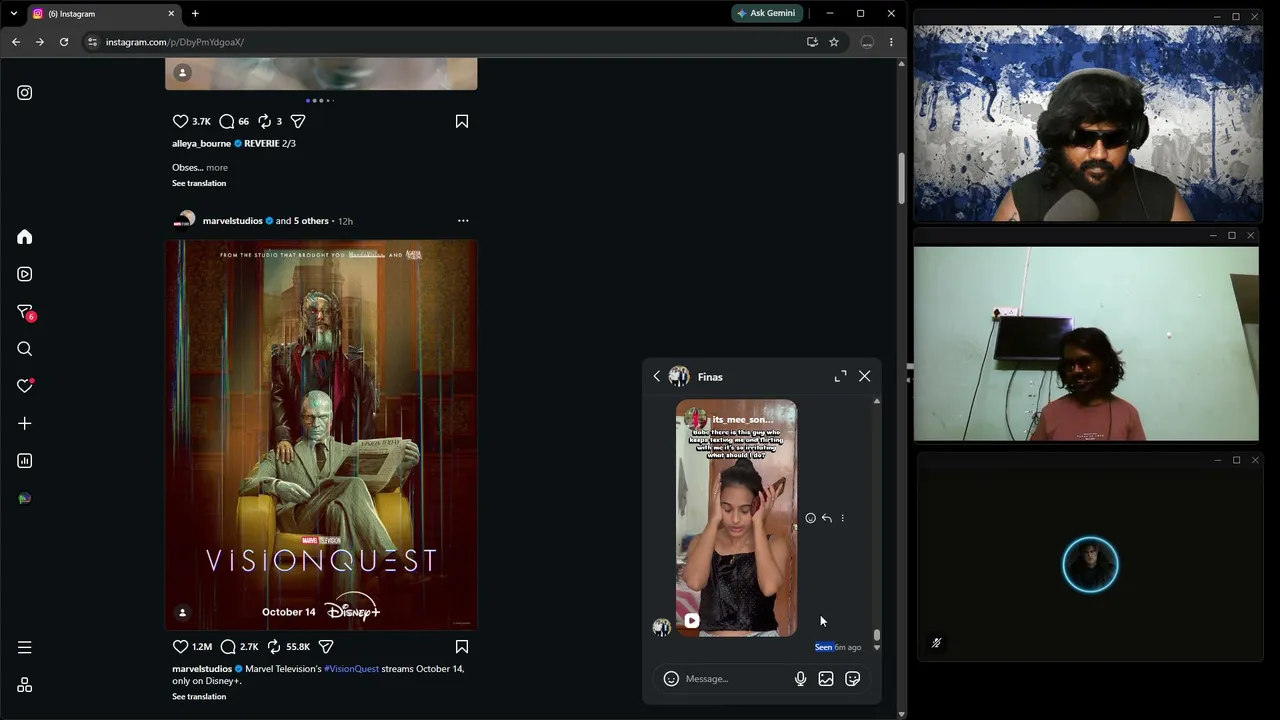Toggle muted microphone icon in bottom-right window
The width and height of the screenshot is (1280, 720).
[936, 643]
